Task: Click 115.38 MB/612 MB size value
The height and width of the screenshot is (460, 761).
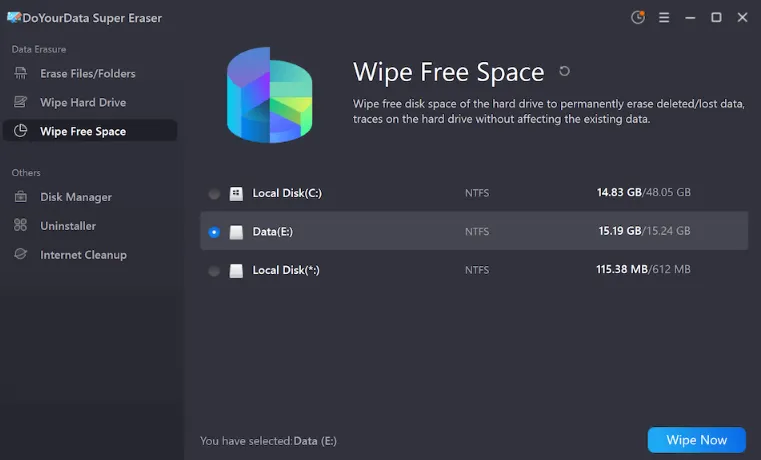Action: (x=643, y=269)
